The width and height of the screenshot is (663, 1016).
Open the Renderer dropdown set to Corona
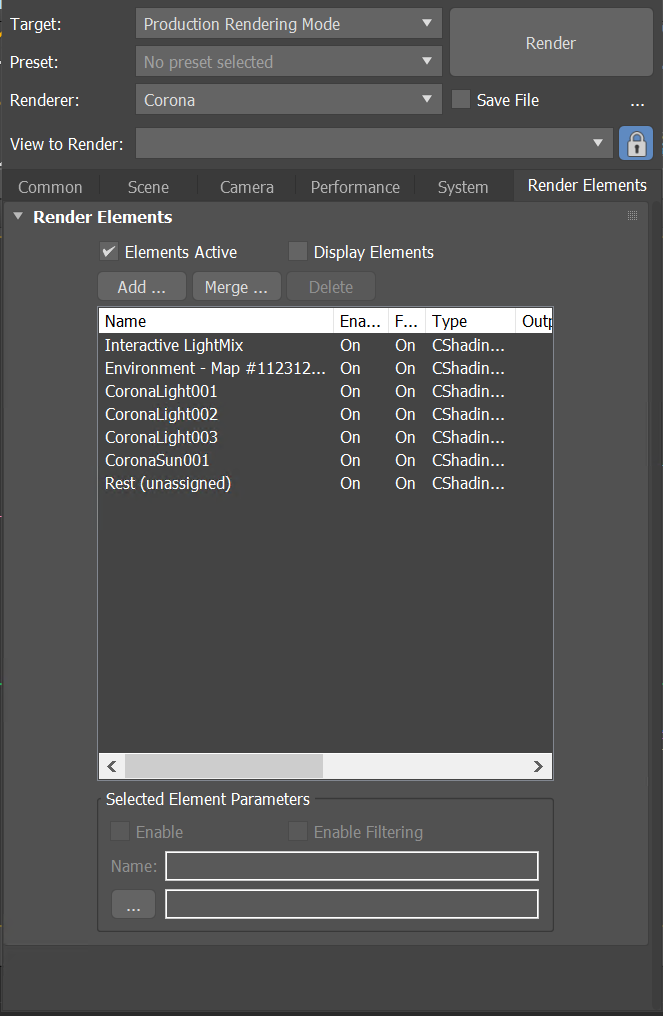click(288, 100)
